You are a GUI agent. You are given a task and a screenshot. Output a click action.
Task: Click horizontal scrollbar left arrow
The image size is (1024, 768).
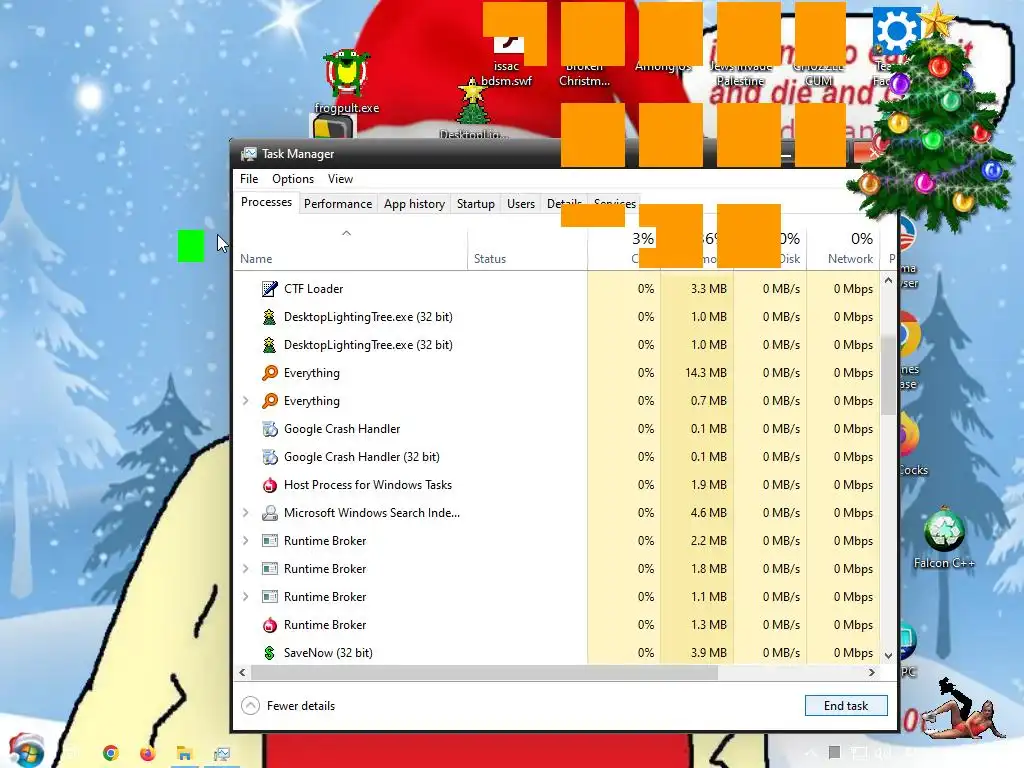(242, 672)
